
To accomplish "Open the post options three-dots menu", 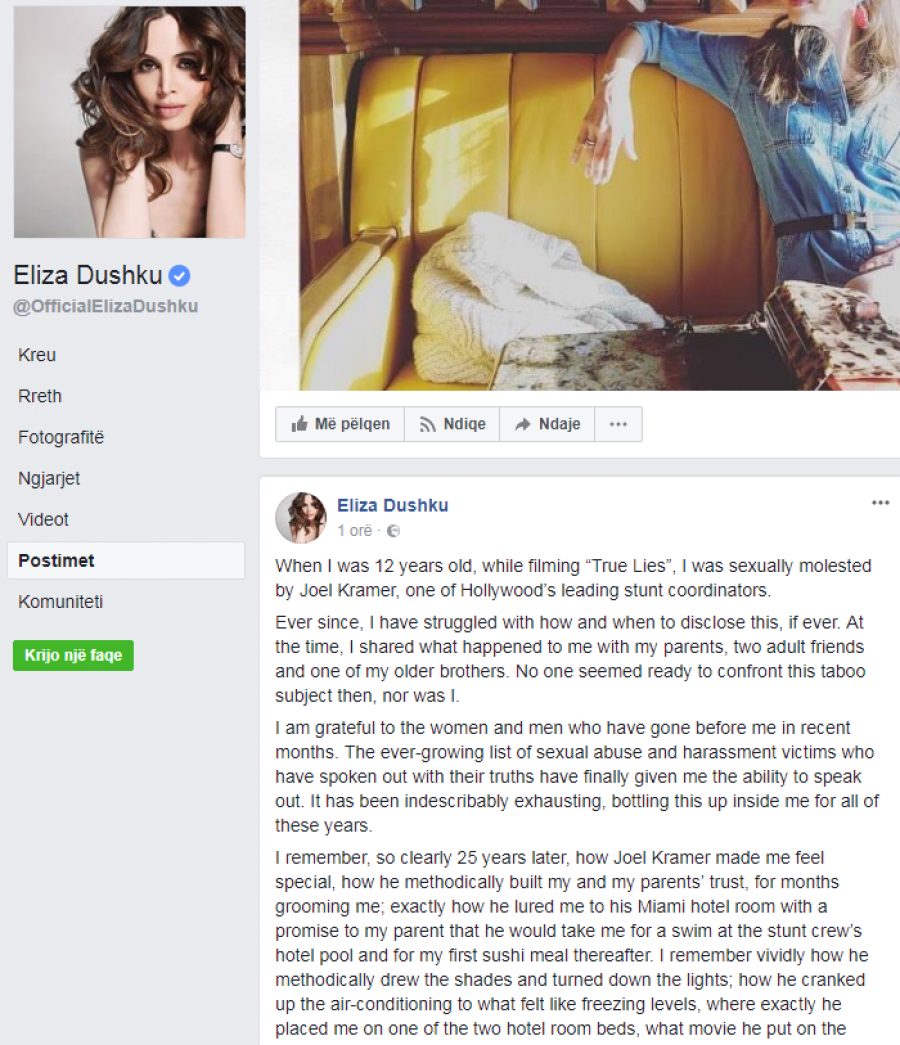I will point(880,503).
